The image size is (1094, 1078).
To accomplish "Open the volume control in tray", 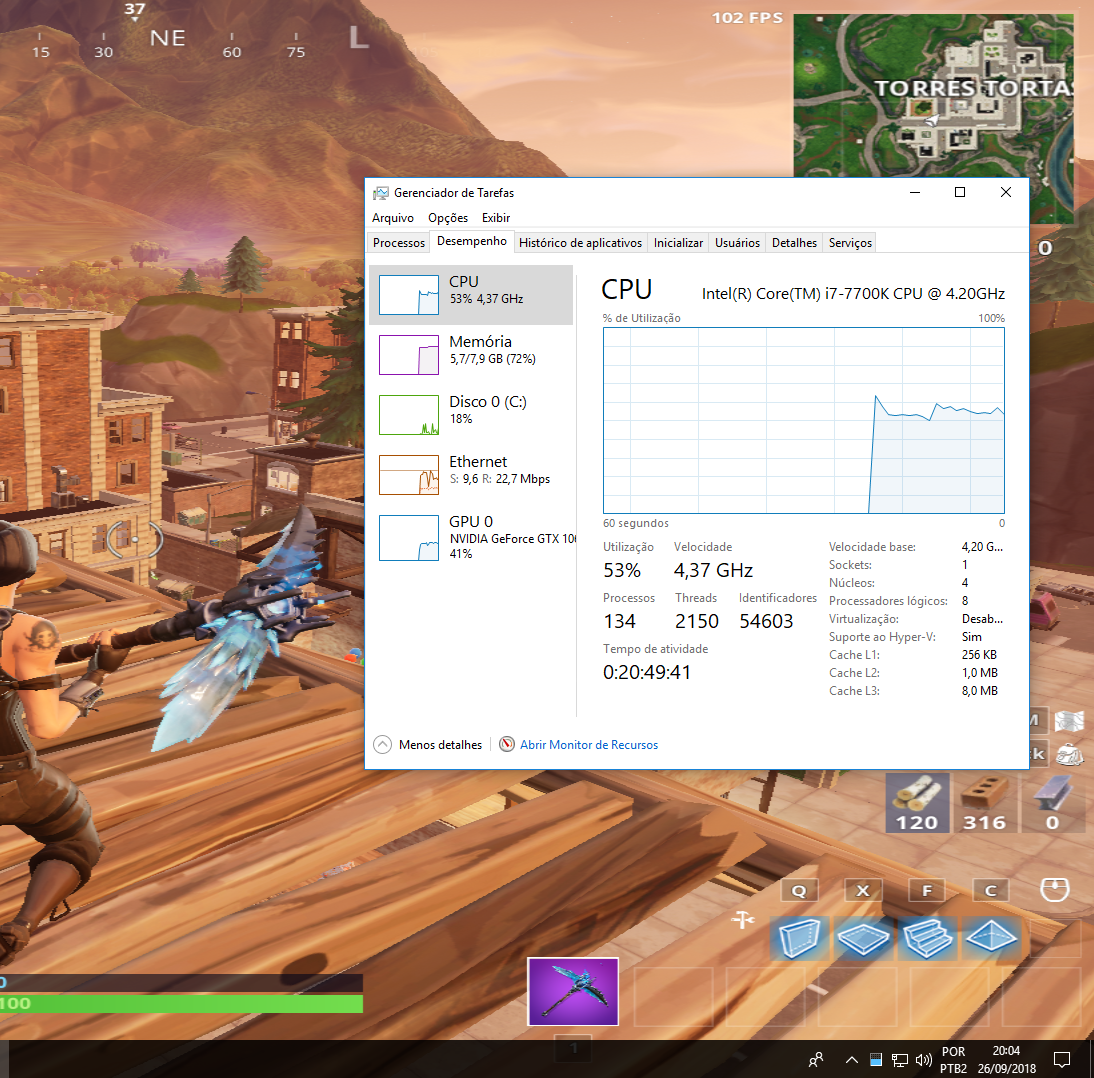I will (x=924, y=1060).
